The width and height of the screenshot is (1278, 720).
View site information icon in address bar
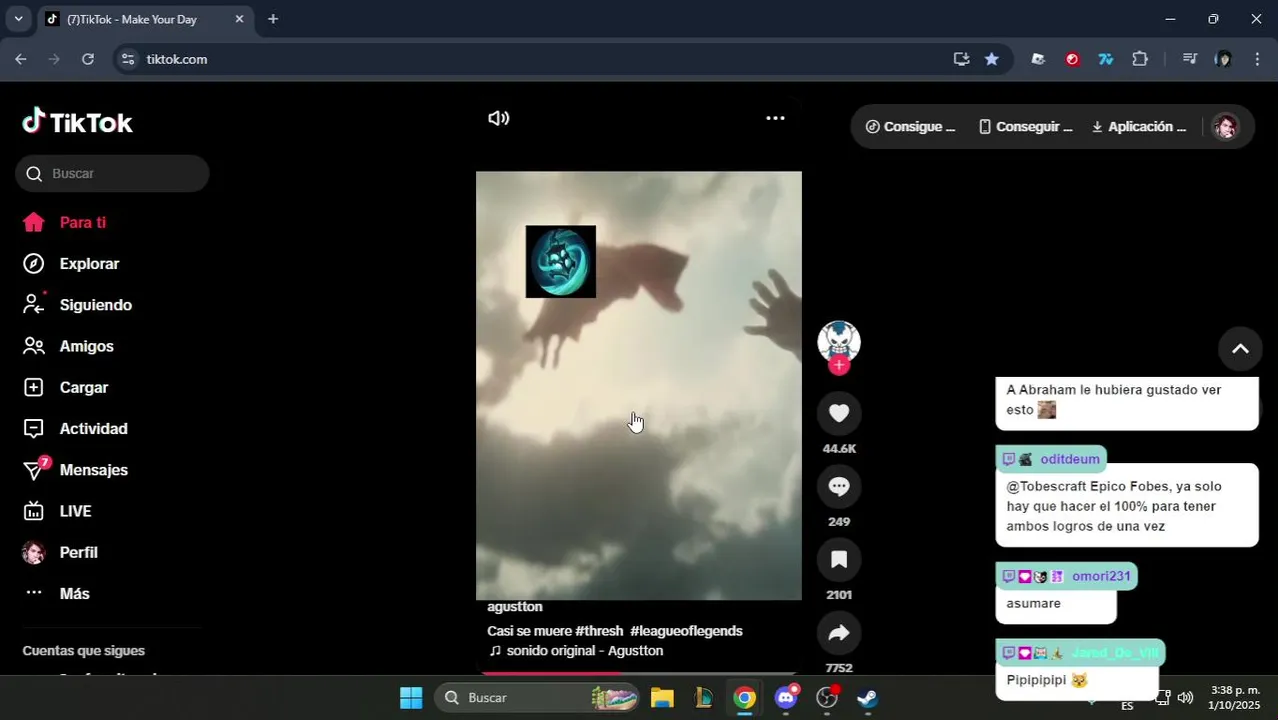pyautogui.click(x=127, y=59)
